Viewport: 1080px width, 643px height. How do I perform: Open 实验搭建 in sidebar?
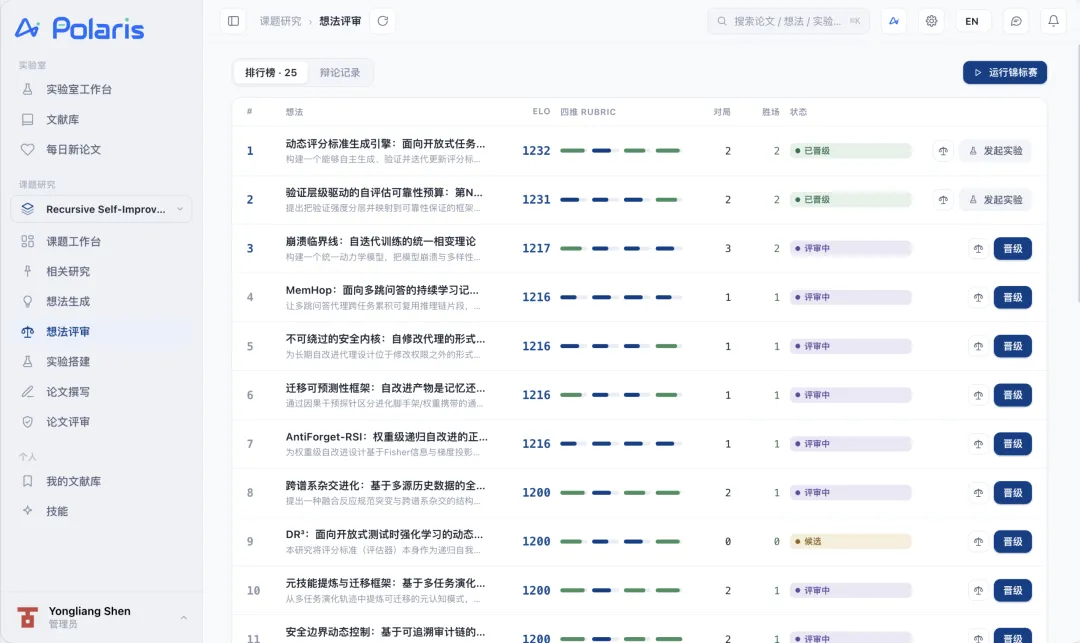click(x=101, y=361)
